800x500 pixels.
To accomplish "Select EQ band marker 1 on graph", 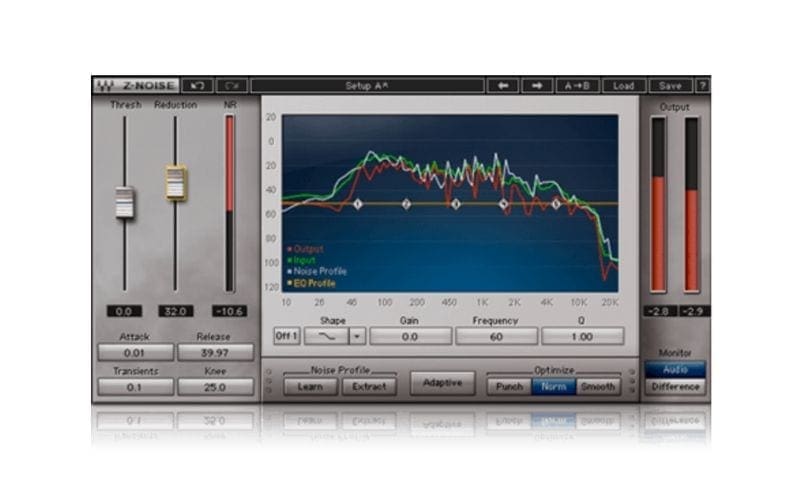I will 357,204.
